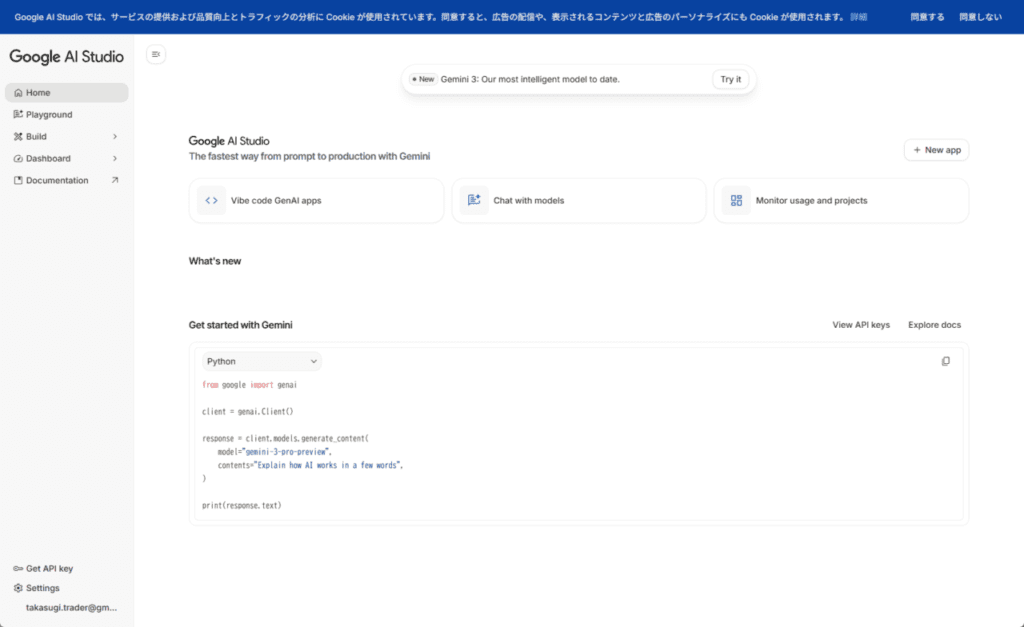Click the takasugi.trader account email
This screenshot has height=627, width=1024.
tap(72, 607)
